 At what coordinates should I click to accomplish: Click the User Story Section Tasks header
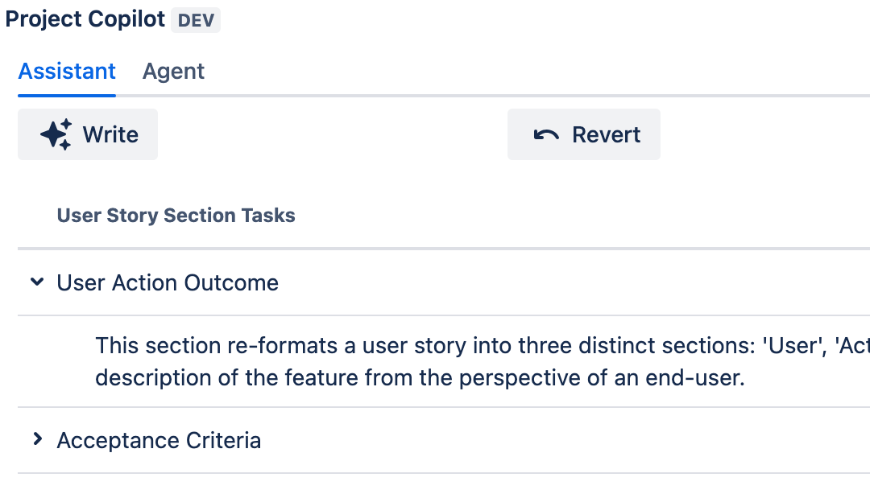point(176,215)
